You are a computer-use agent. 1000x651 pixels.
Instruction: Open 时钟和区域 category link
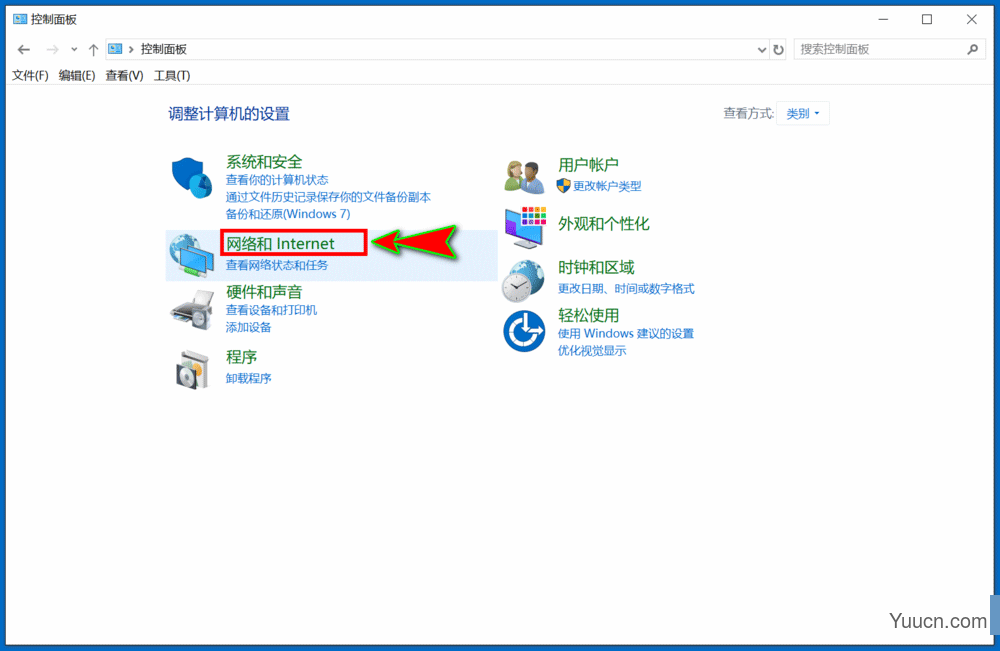click(x=596, y=268)
